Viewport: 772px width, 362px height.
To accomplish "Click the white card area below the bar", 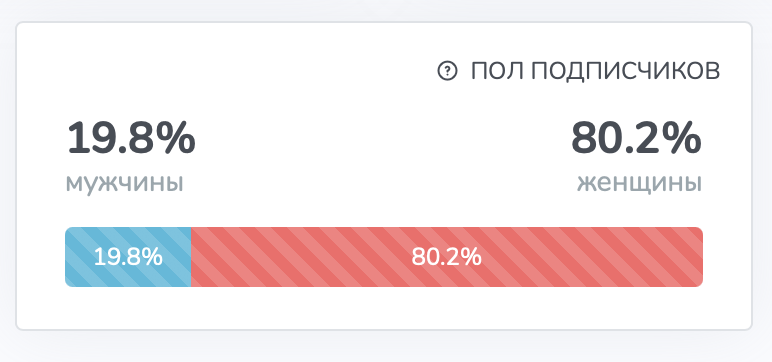I will click(x=384, y=308).
